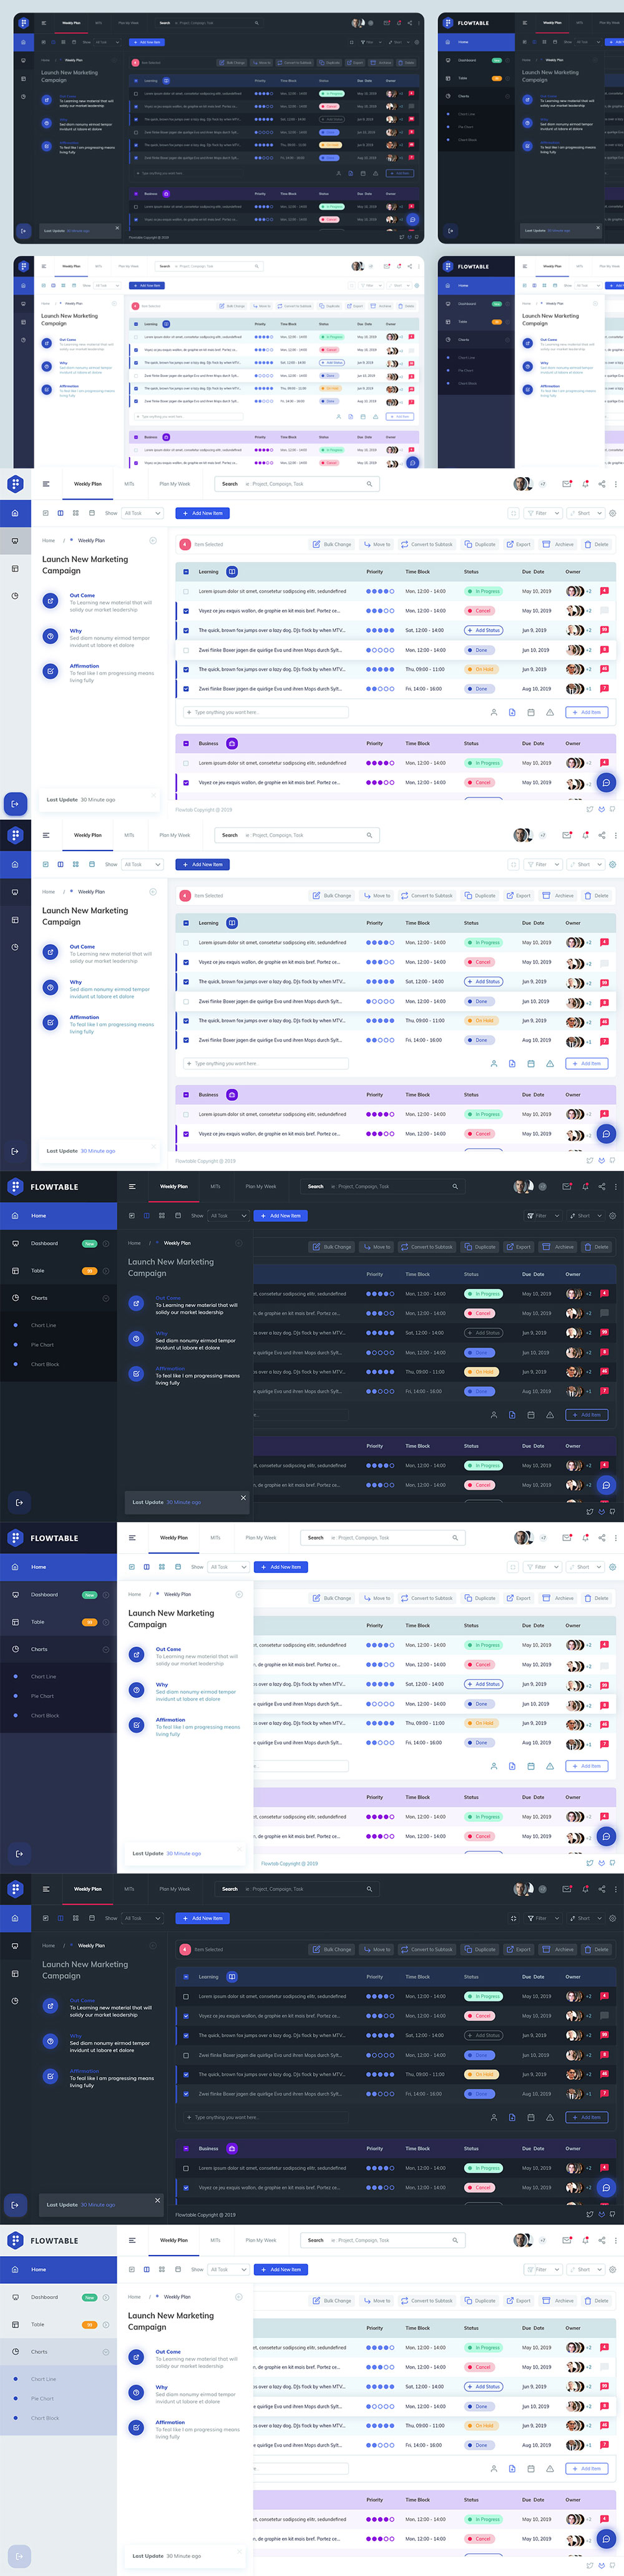624x2576 pixels.
Task: Open Chart Line item, large dark expanded-sidebar mockup
Action: (x=43, y=1325)
